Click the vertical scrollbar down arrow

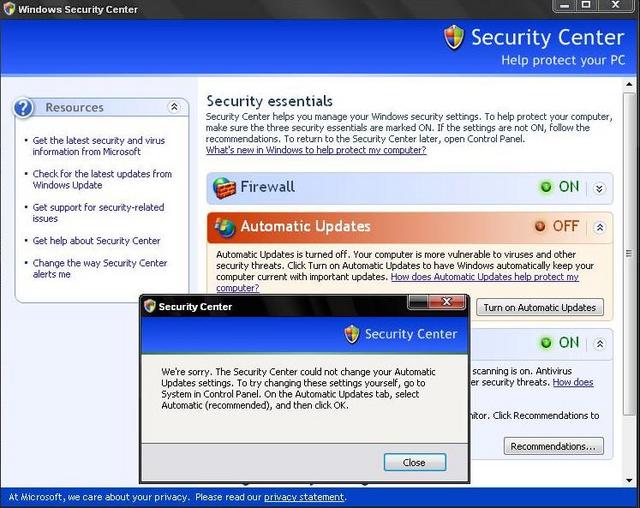coord(629,480)
